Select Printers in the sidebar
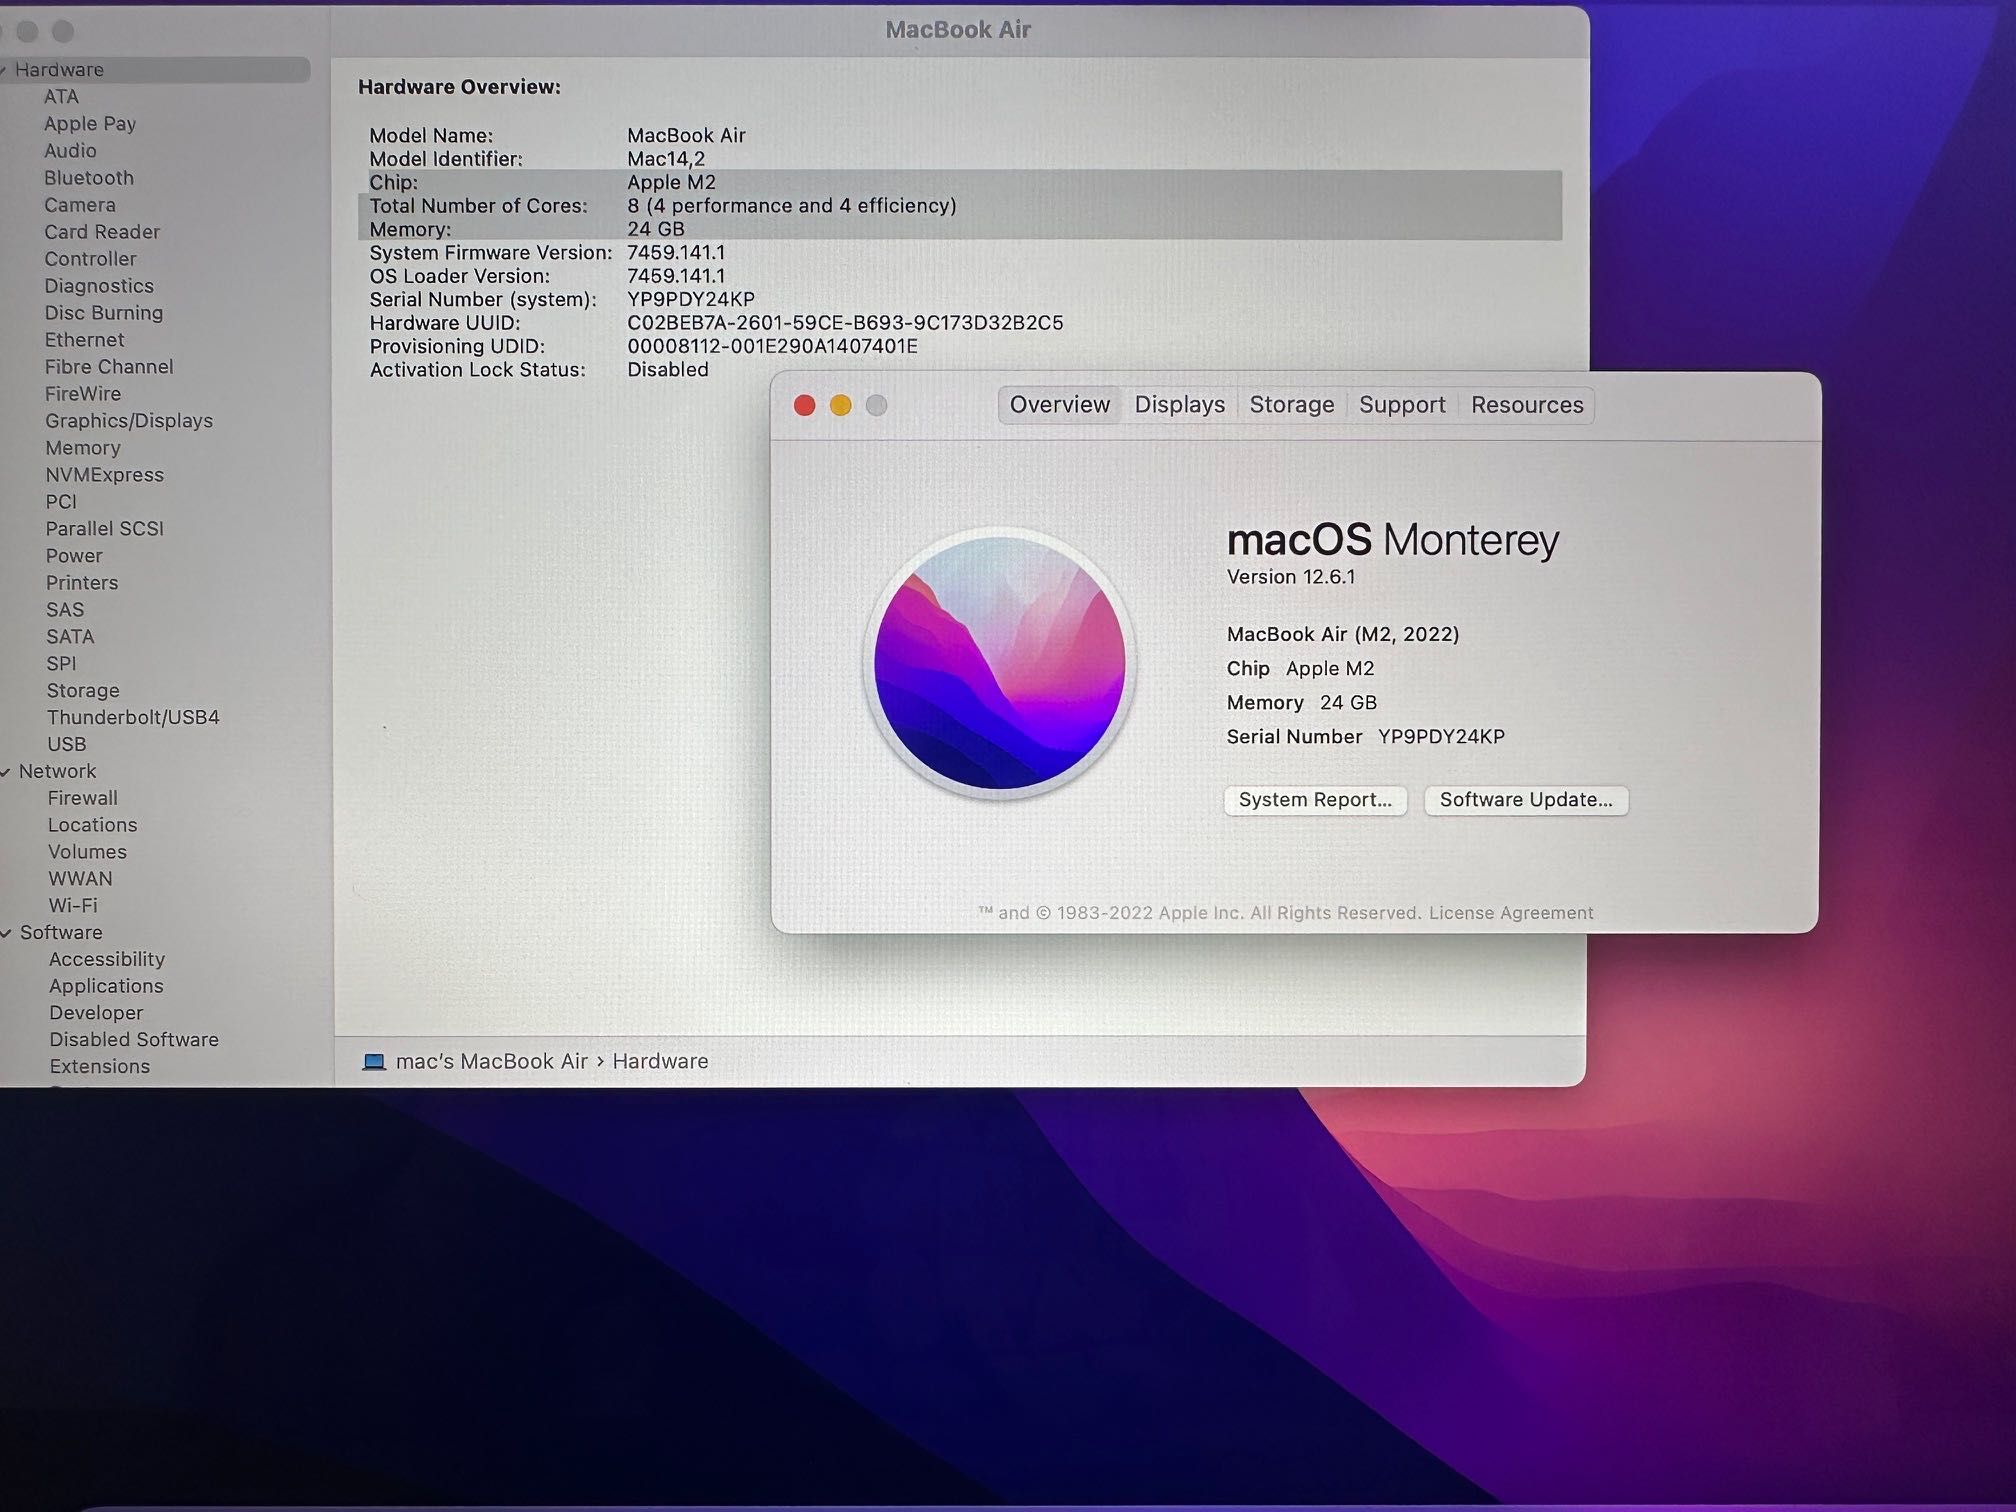Image resolution: width=2016 pixels, height=1512 pixels. (x=82, y=583)
